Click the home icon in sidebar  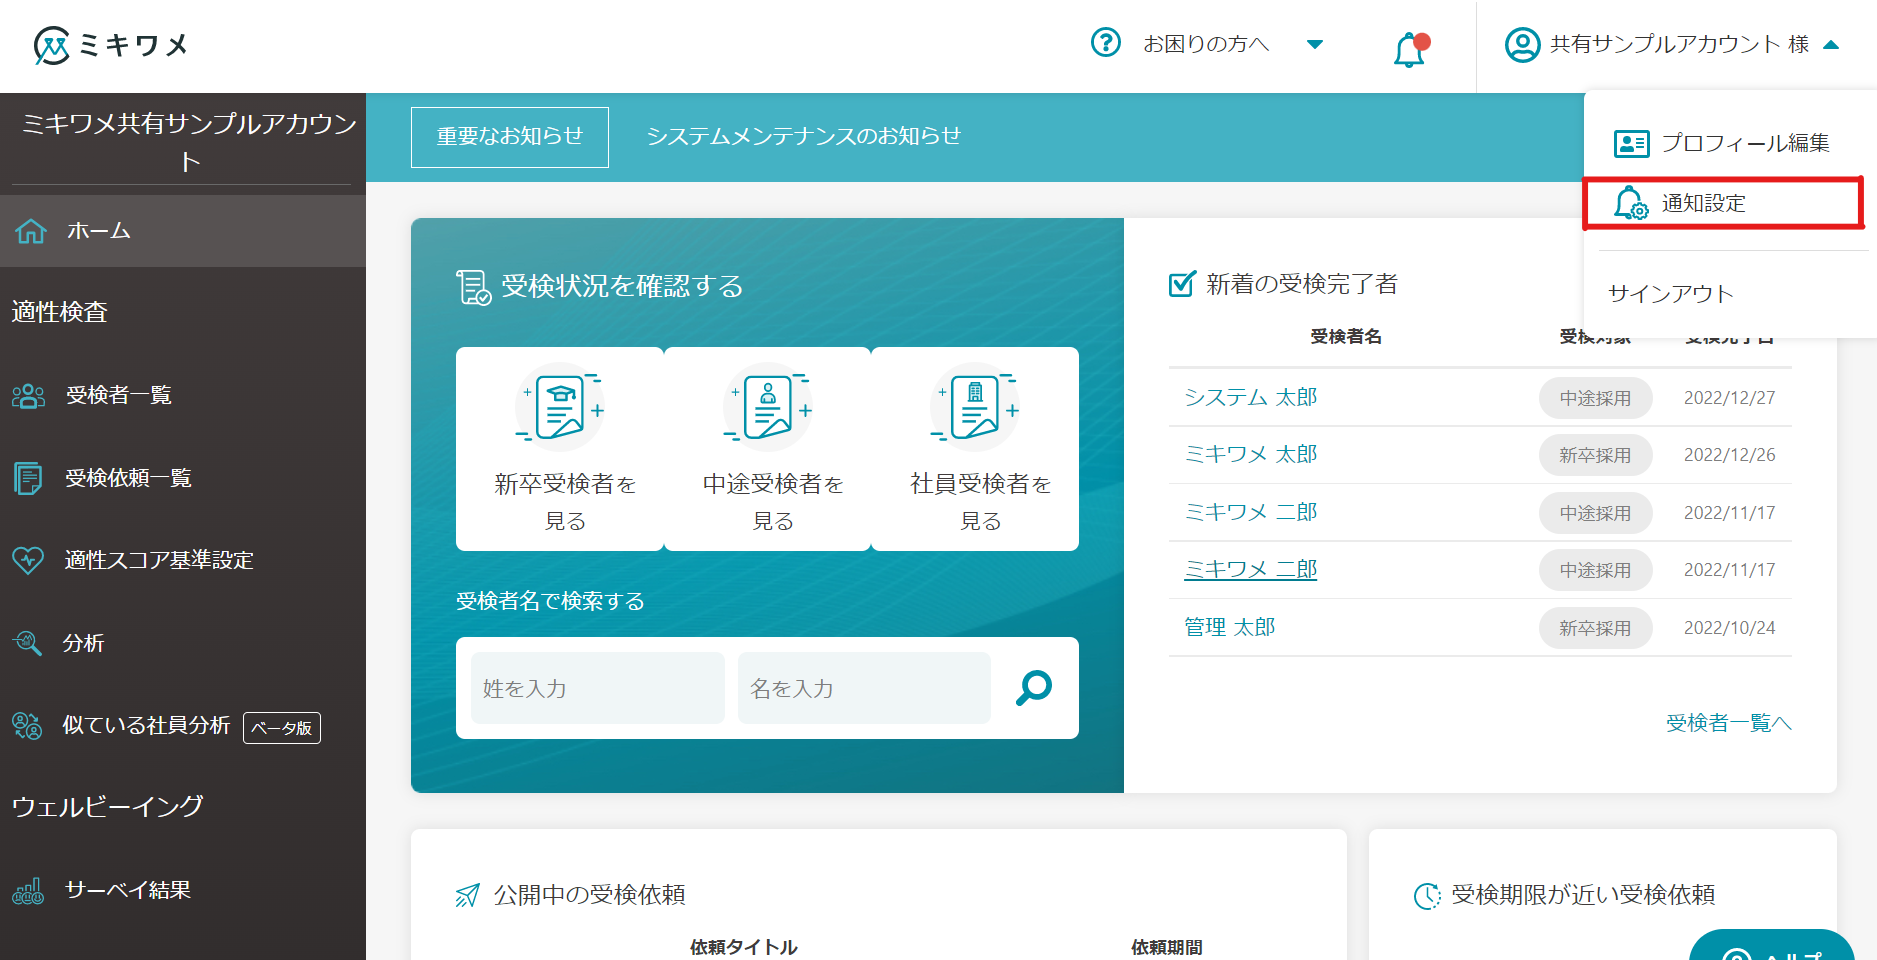[x=31, y=231]
